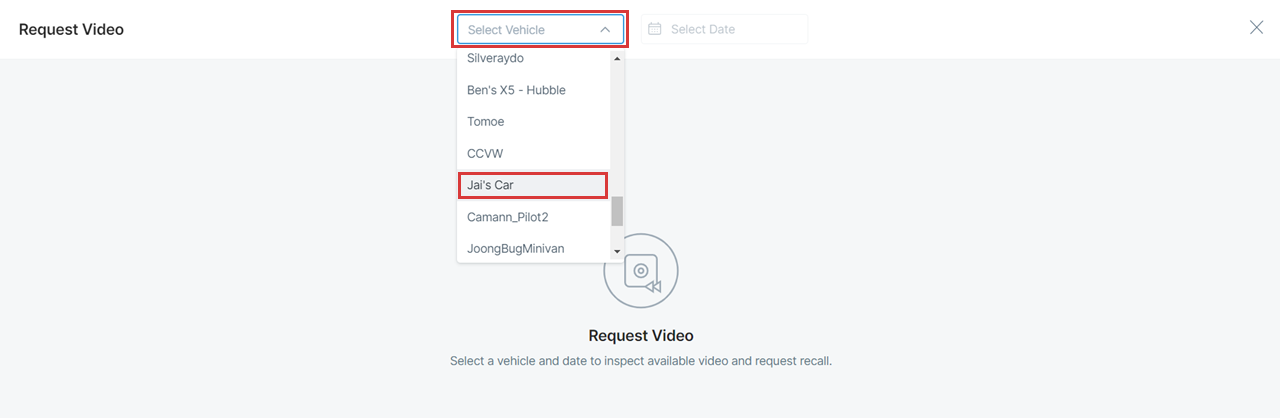The image size is (1280, 418).
Task: Click the calendar icon in date field
Action: [655, 29]
